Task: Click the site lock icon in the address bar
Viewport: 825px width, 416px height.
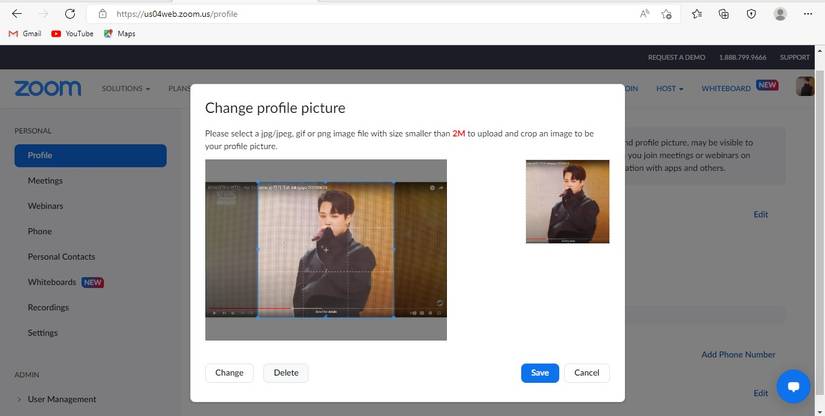Action: [x=103, y=14]
